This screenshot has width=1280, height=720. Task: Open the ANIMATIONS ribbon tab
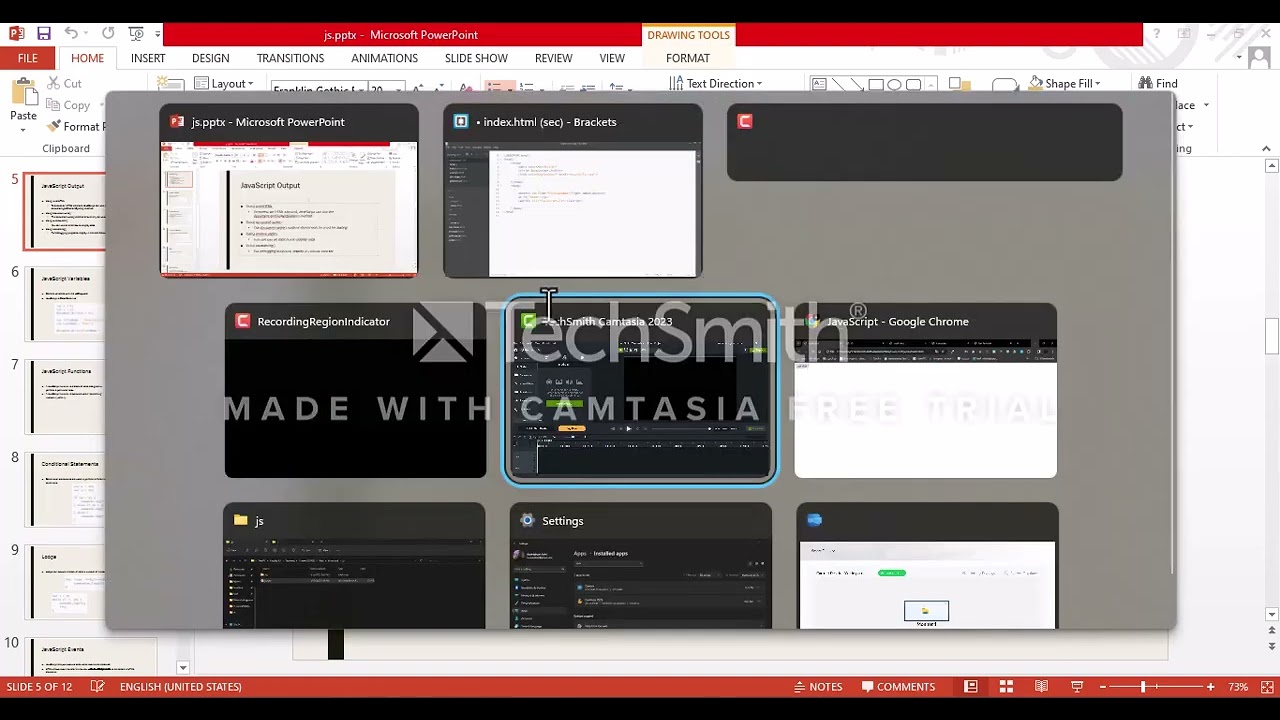(x=384, y=58)
